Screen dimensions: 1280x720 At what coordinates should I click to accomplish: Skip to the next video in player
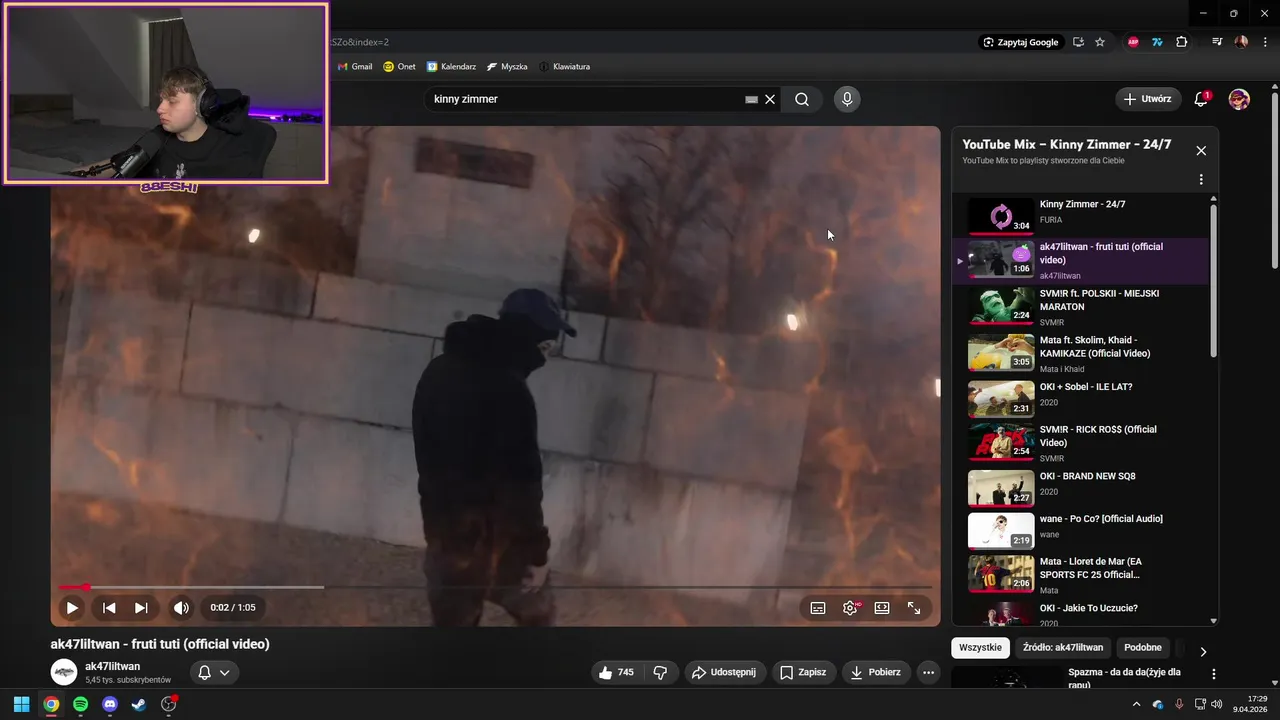pos(141,607)
